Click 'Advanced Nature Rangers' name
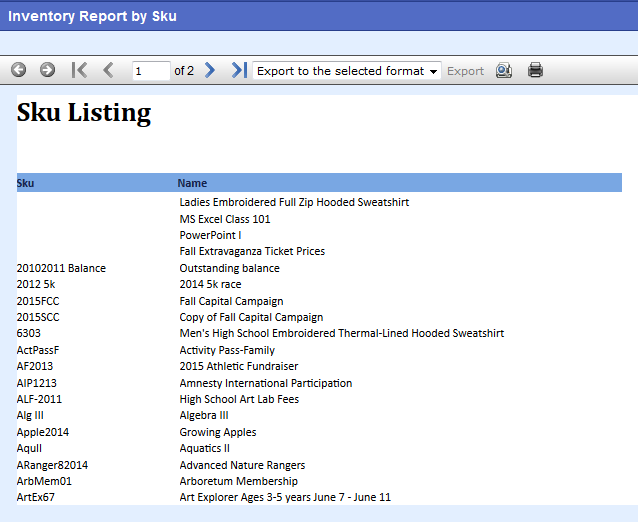Viewport: 638px width, 522px height. point(242,465)
